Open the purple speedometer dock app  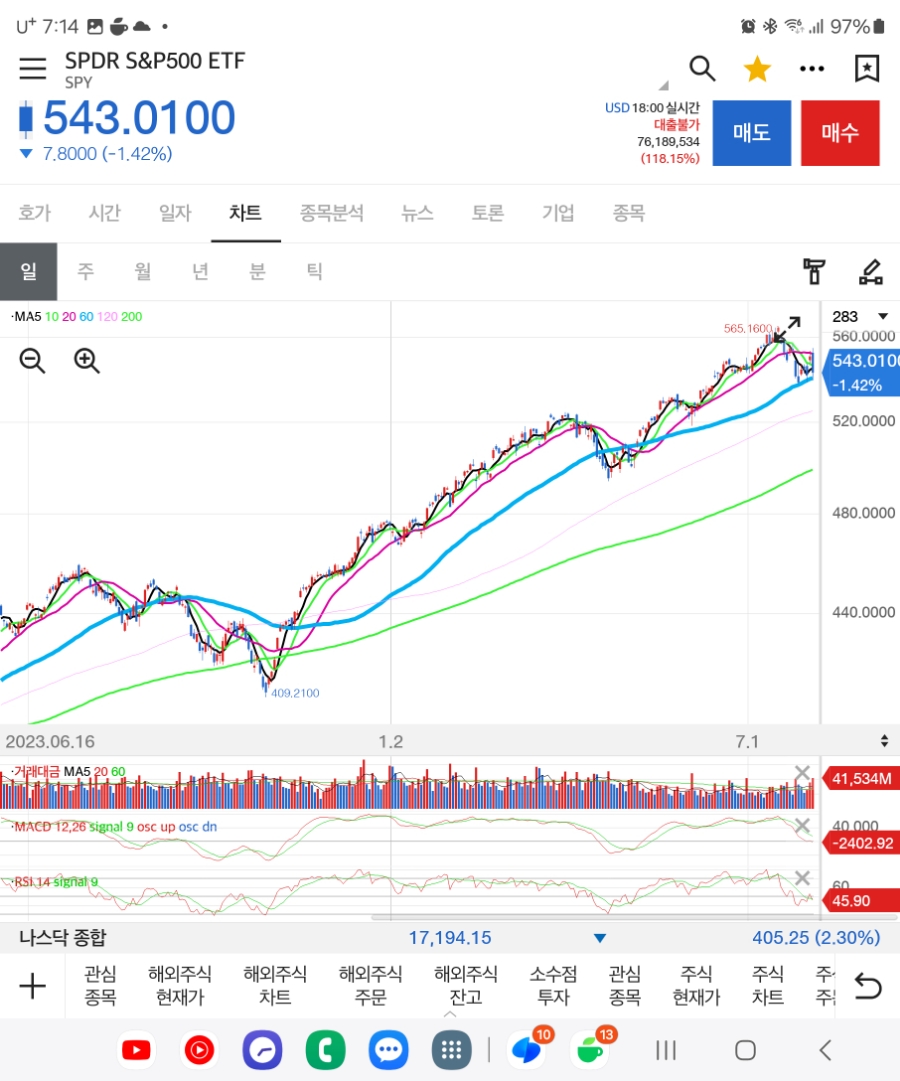(x=262, y=1050)
